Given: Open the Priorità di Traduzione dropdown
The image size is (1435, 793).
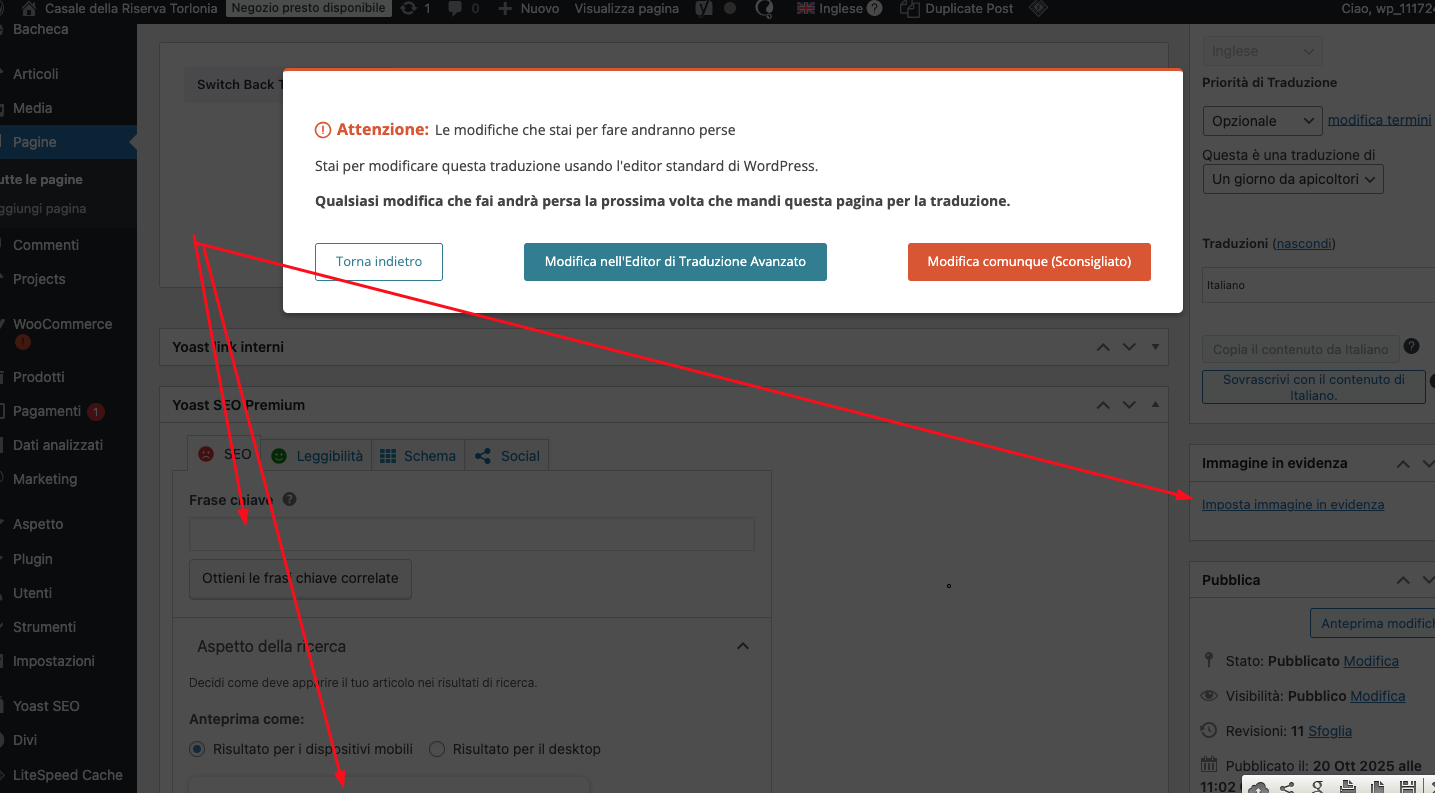Looking at the screenshot, I should [x=1262, y=121].
